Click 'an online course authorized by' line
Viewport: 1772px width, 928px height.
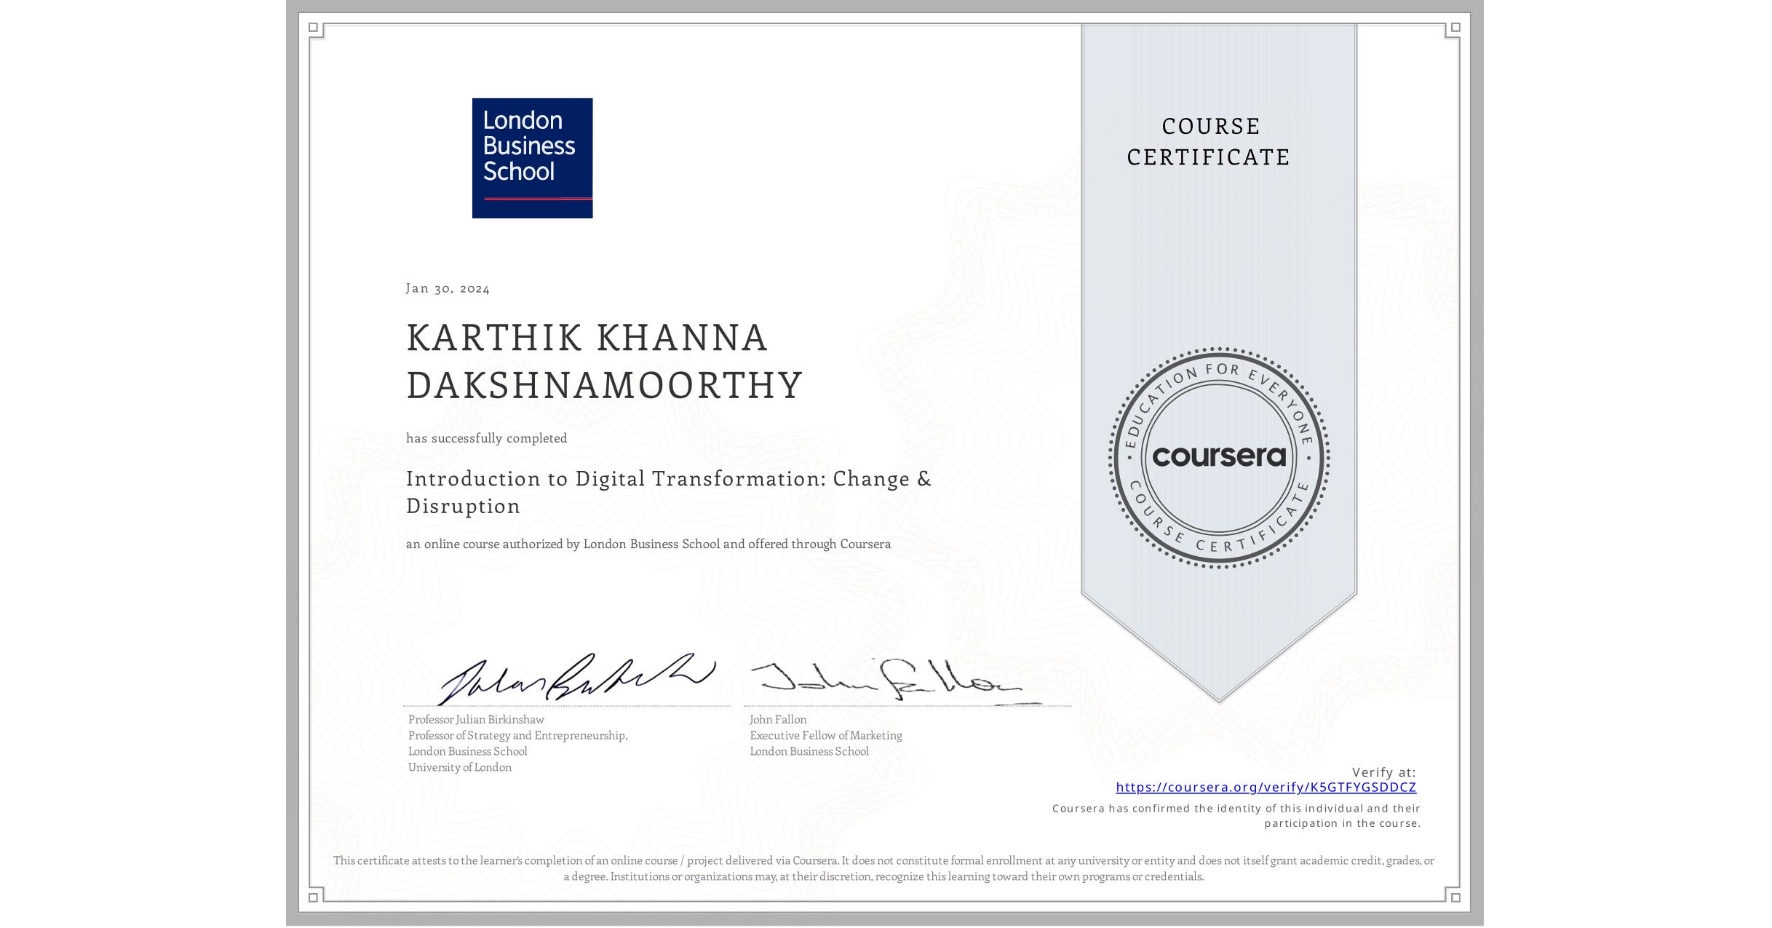(x=648, y=544)
